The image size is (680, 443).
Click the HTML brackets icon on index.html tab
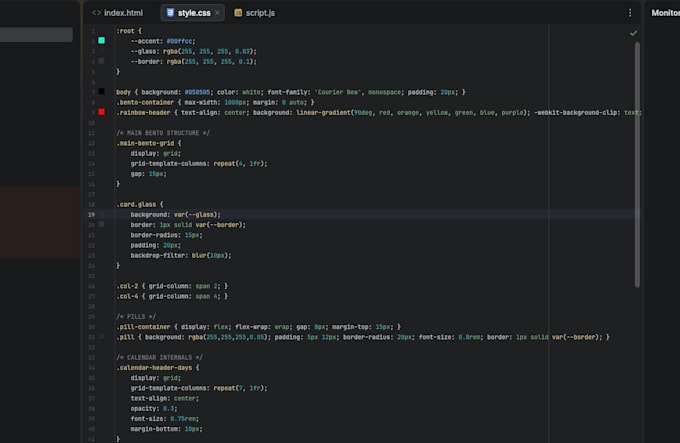[96, 13]
